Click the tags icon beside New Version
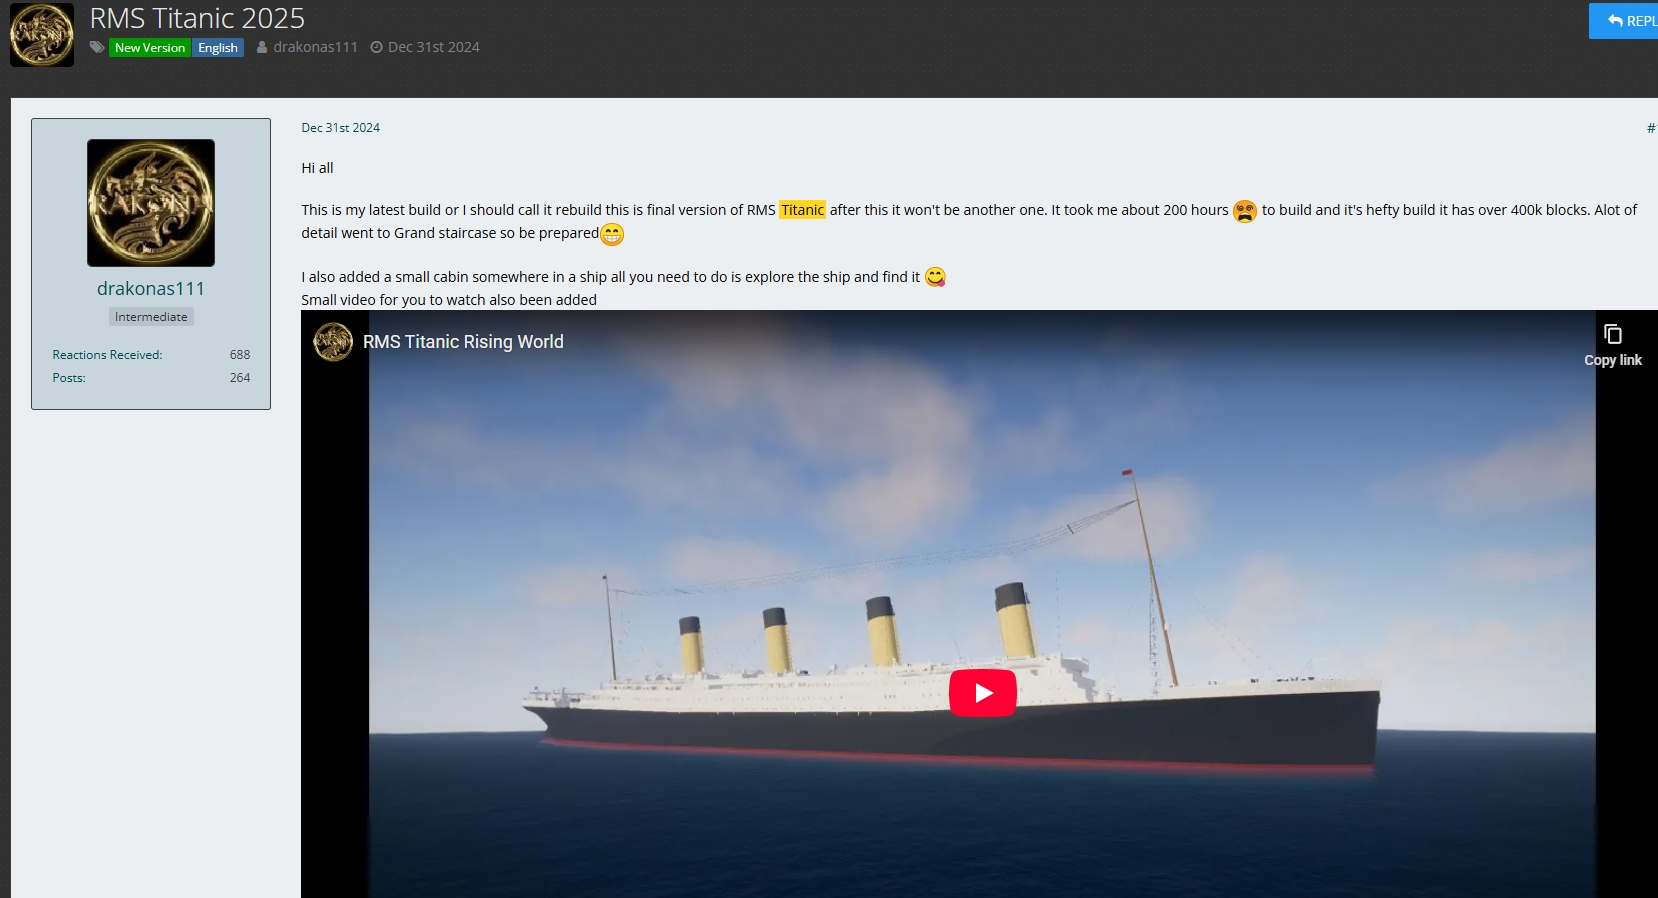 (x=97, y=47)
